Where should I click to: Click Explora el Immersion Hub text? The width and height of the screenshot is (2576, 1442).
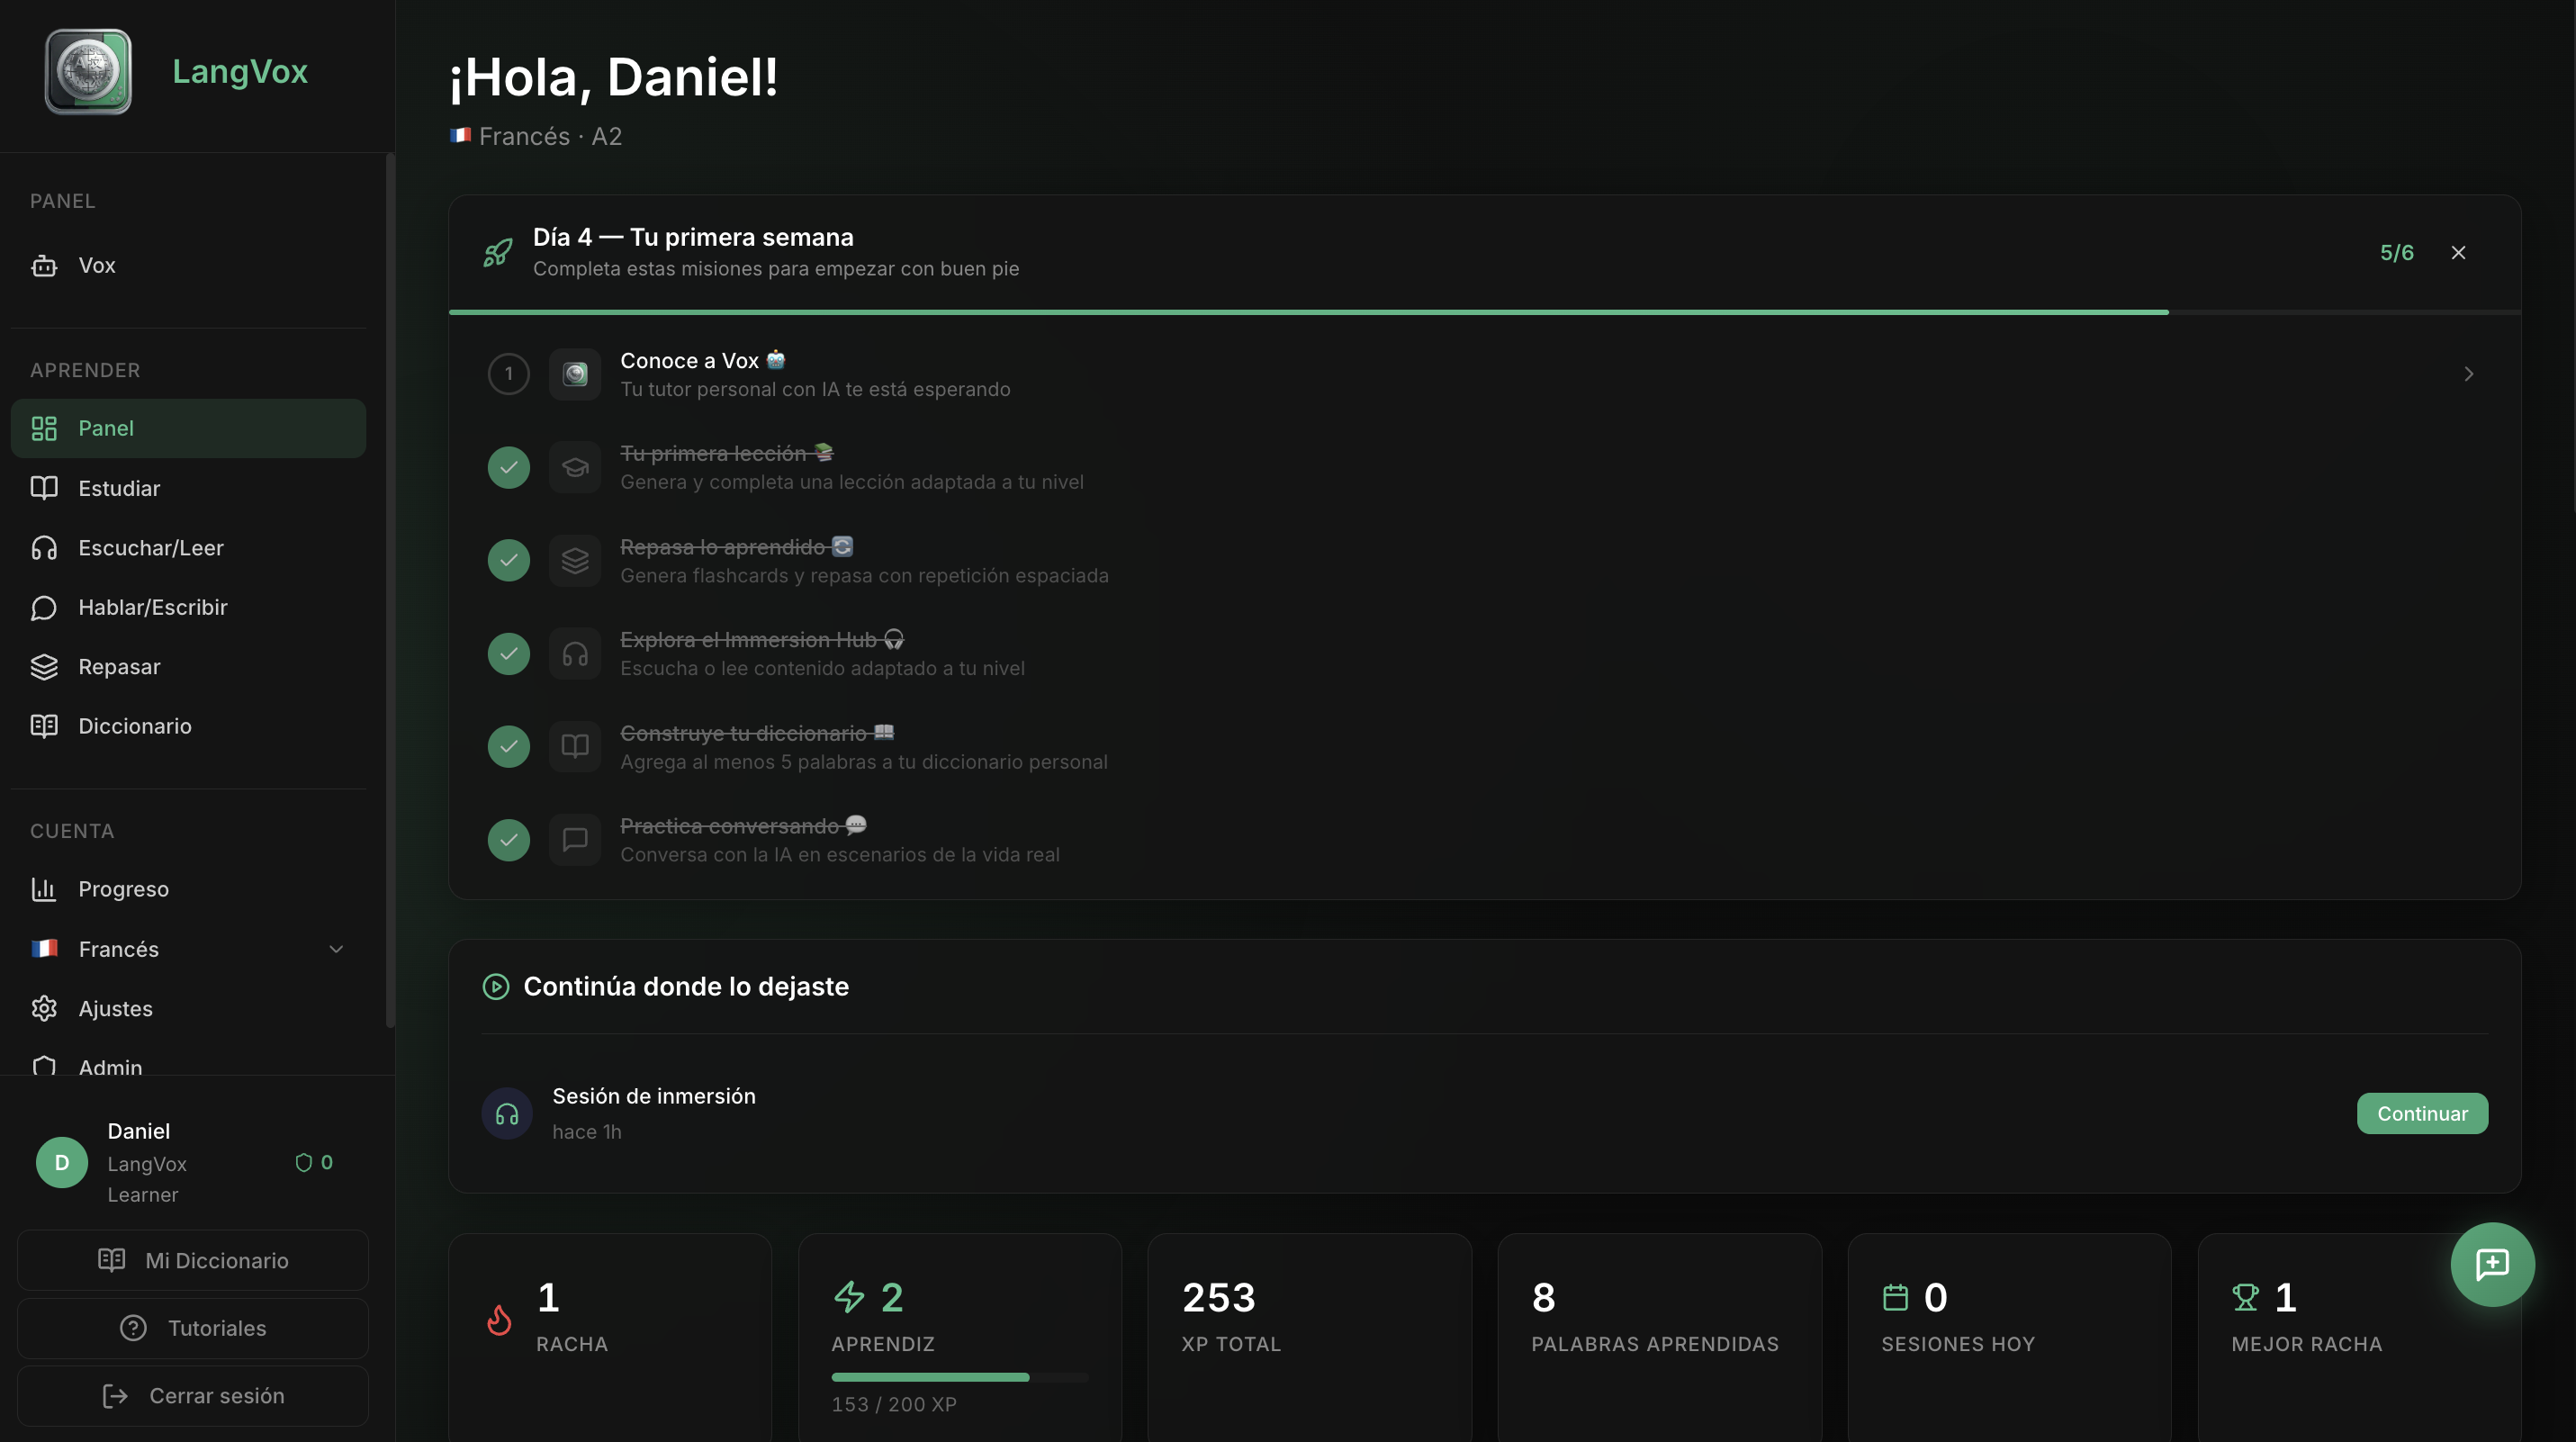point(762,639)
